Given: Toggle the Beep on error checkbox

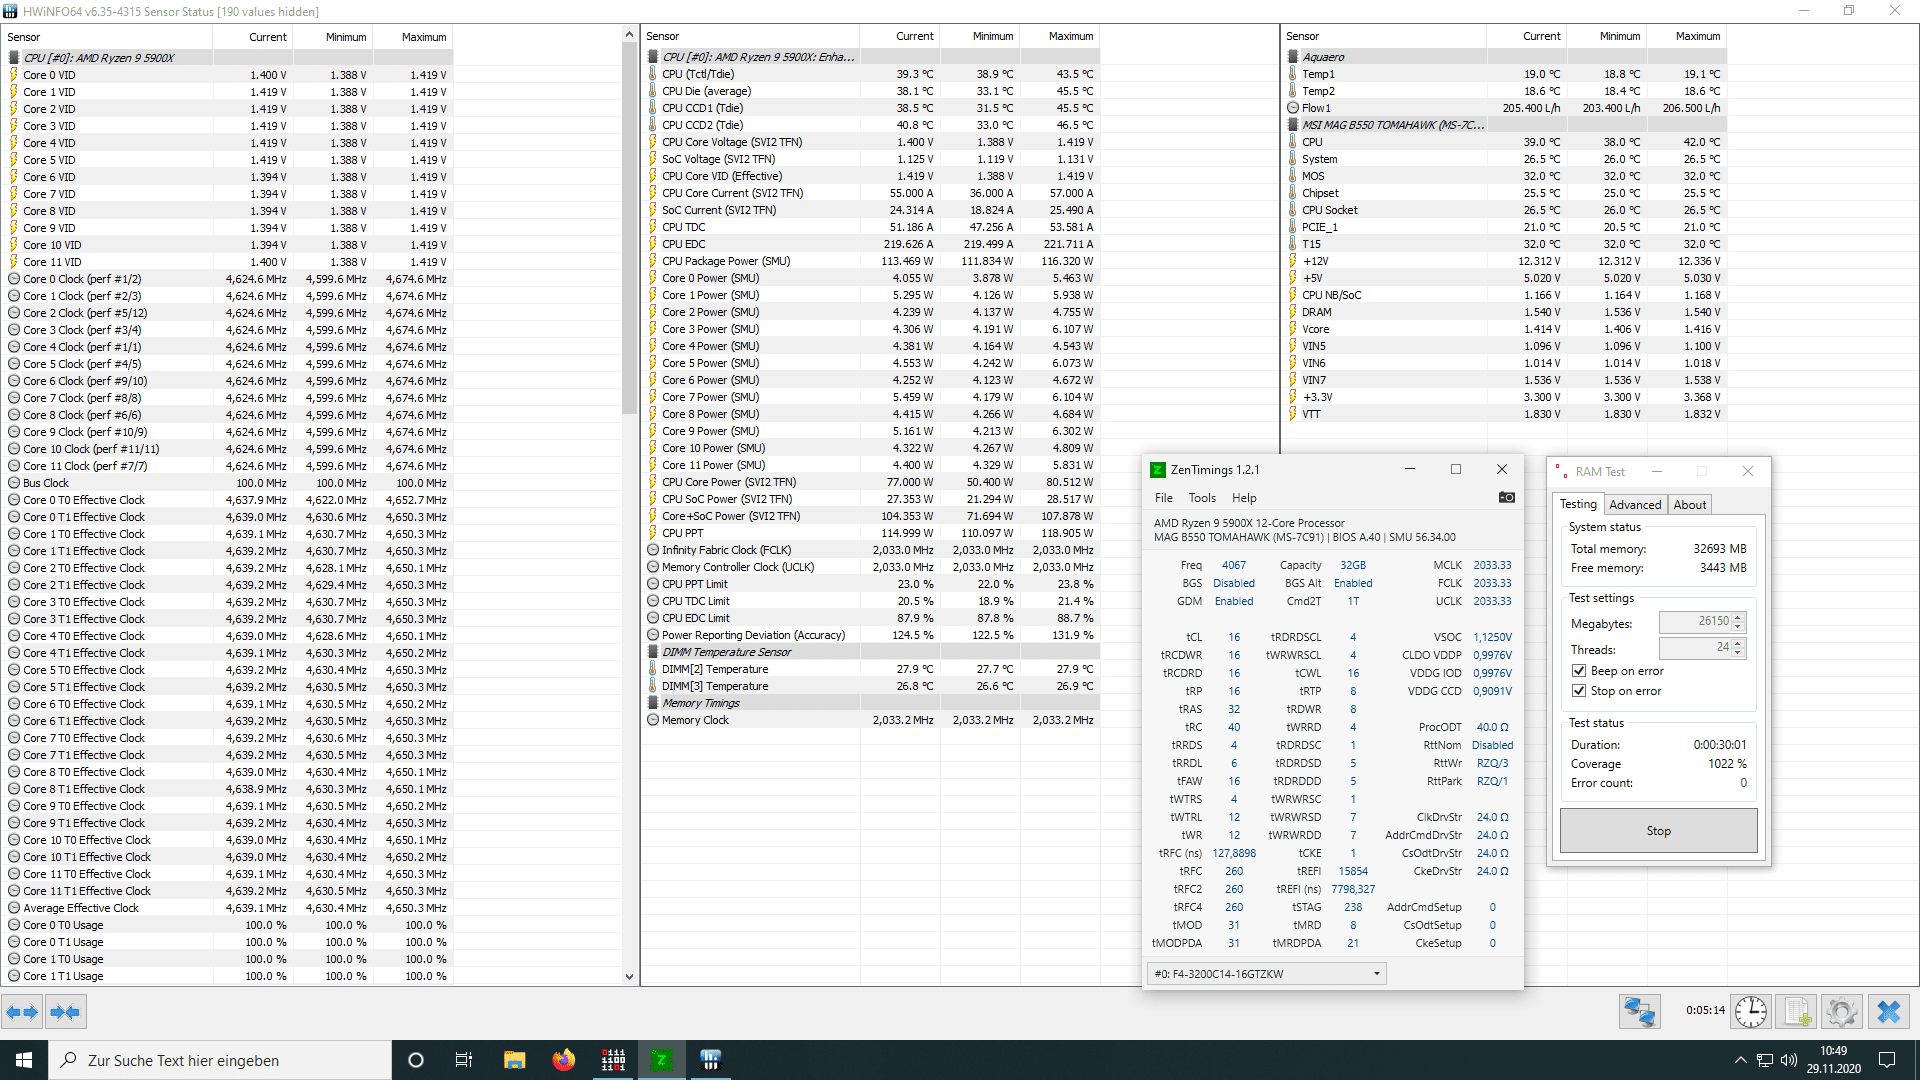Looking at the screenshot, I should pyautogui.click(x=1579, y=671).
